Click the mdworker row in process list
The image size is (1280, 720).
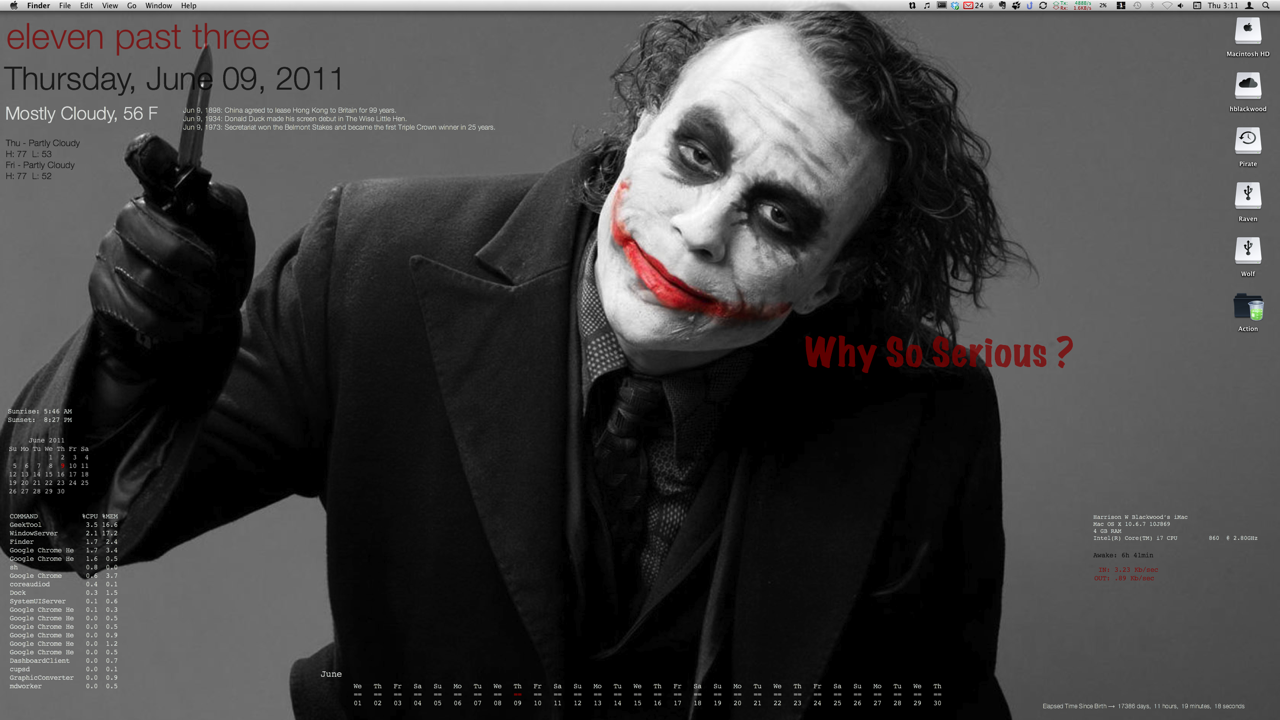pyautogui.click(x=63, y=686)
